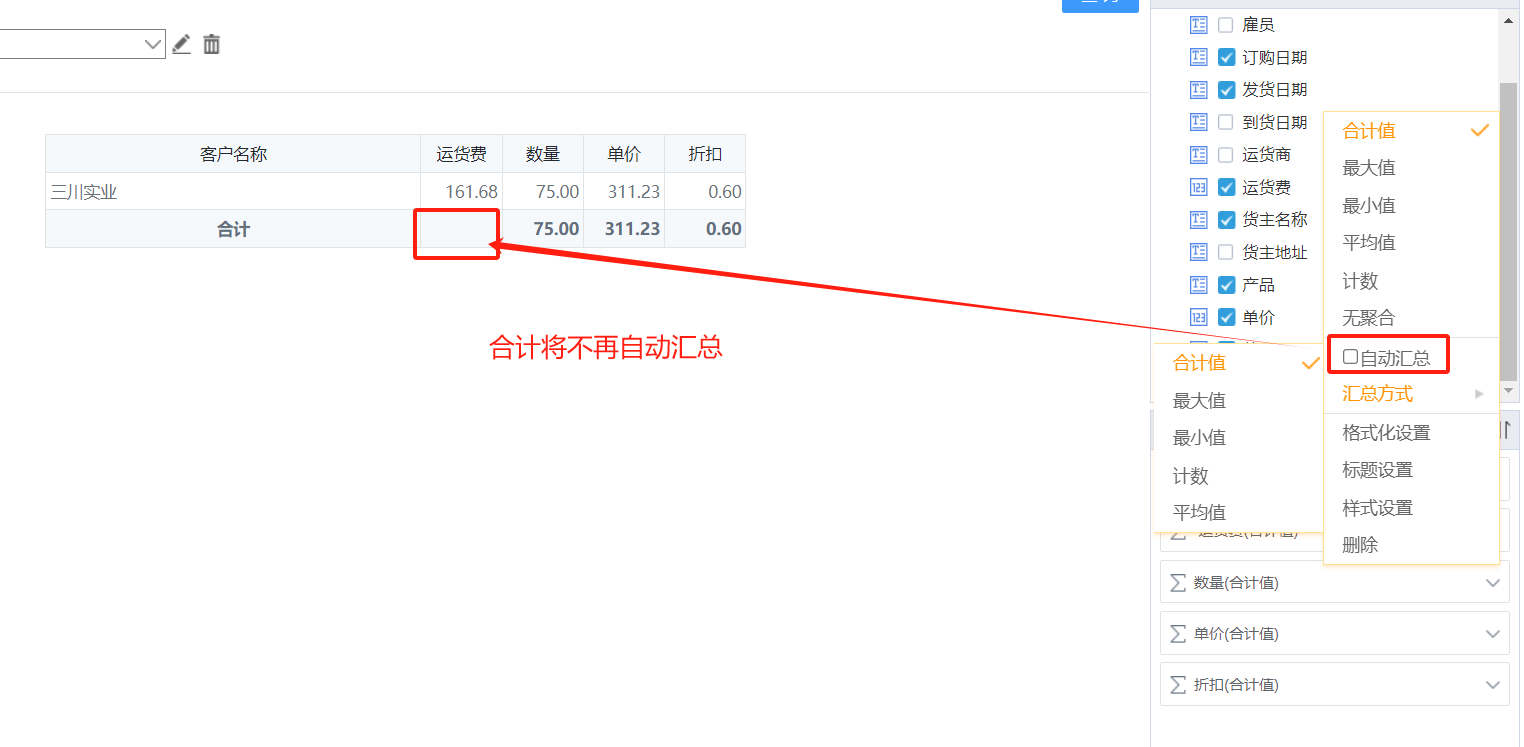Click the pencil edit icon
Viewport: 1524px width, 747px height.
point(181,44)
